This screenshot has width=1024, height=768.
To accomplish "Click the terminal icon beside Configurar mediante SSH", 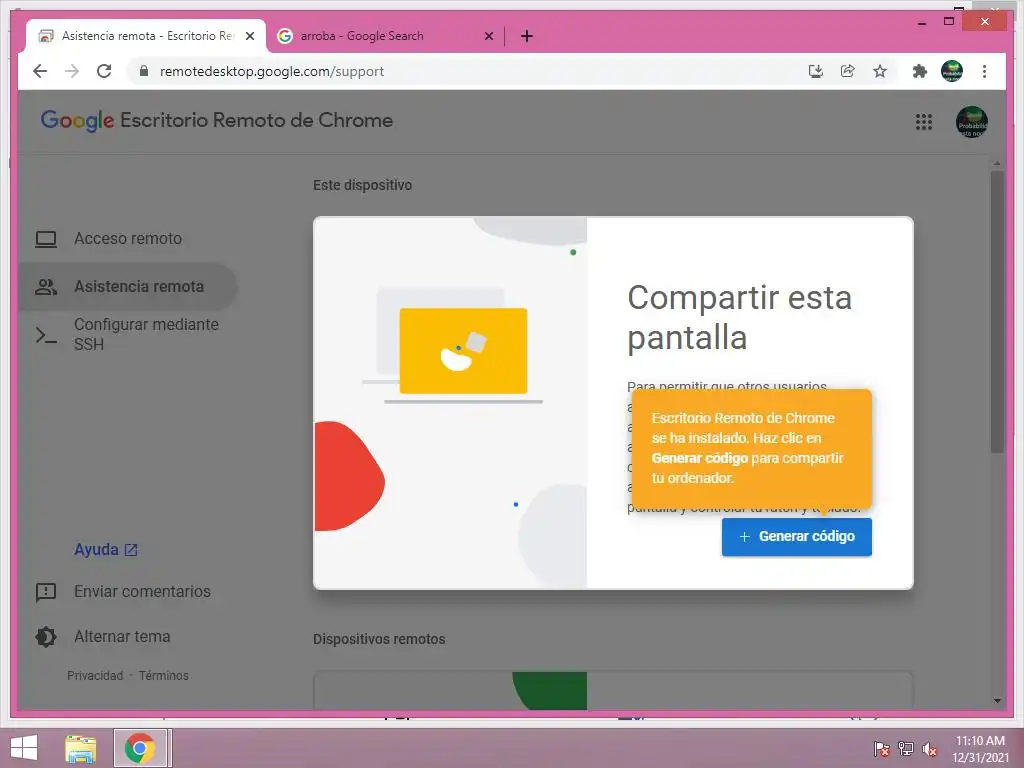I will (x=46, y=336).
